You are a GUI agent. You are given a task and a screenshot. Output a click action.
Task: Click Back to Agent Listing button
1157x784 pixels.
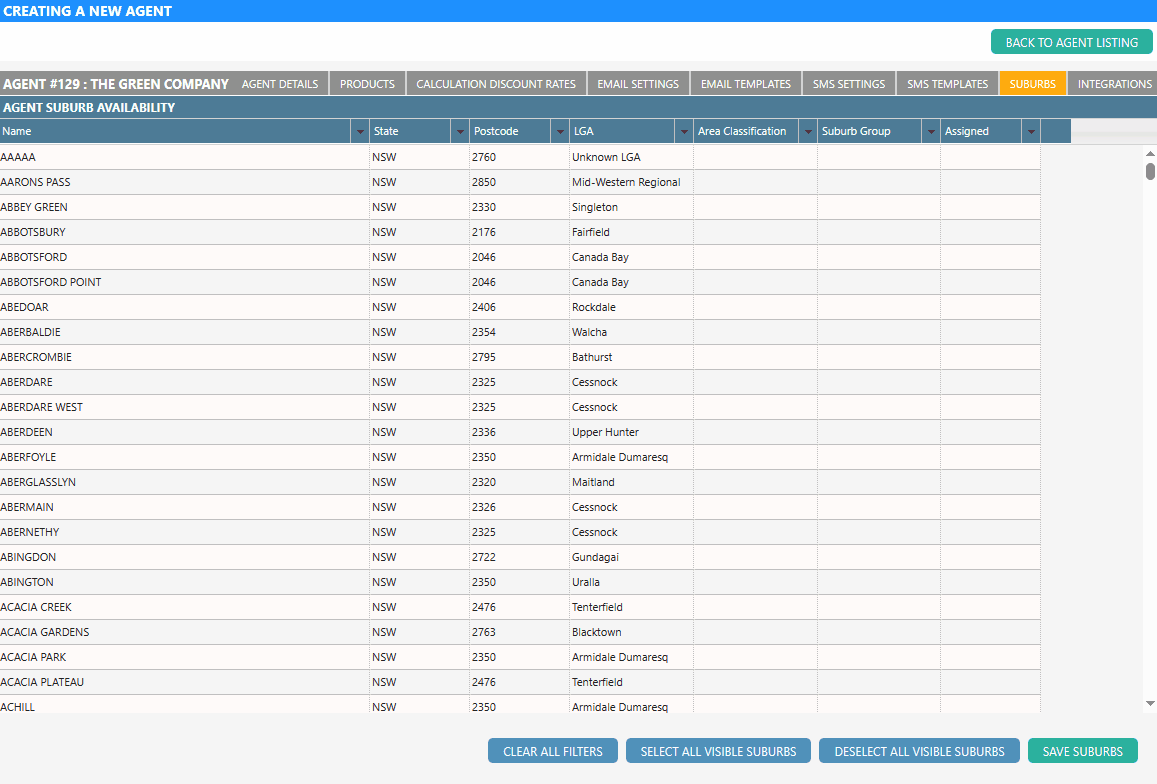pyautogui.click(x=1071, y=42)
